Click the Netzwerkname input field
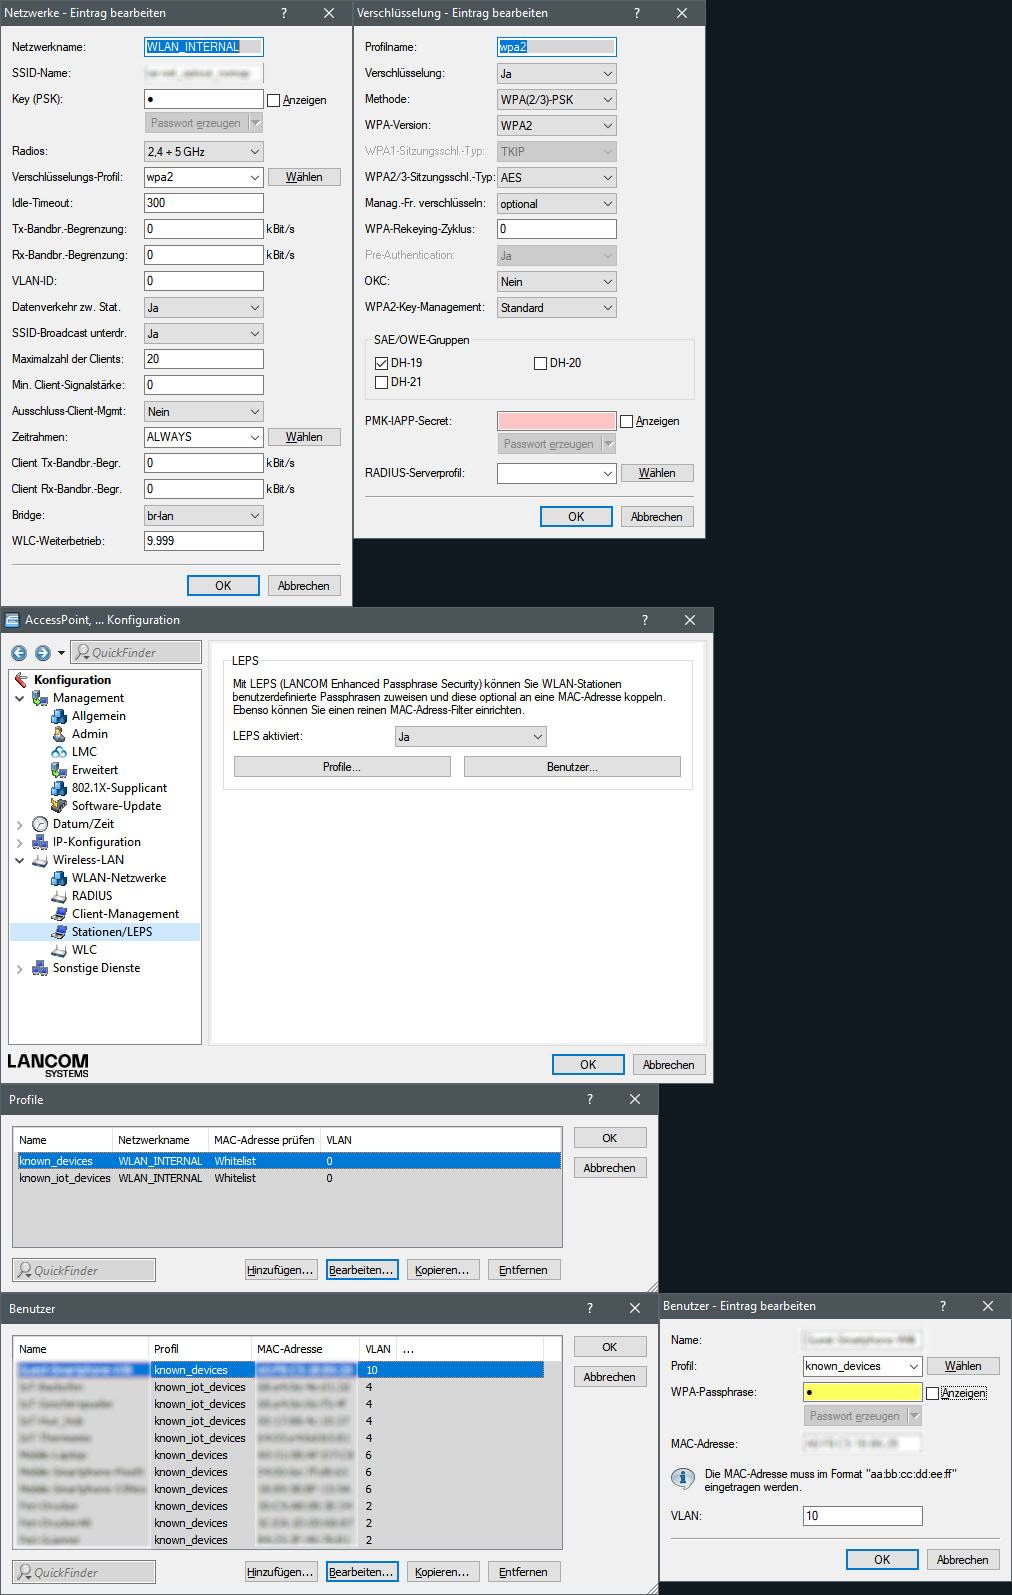1012x1595 pixels. pos(204,47)
